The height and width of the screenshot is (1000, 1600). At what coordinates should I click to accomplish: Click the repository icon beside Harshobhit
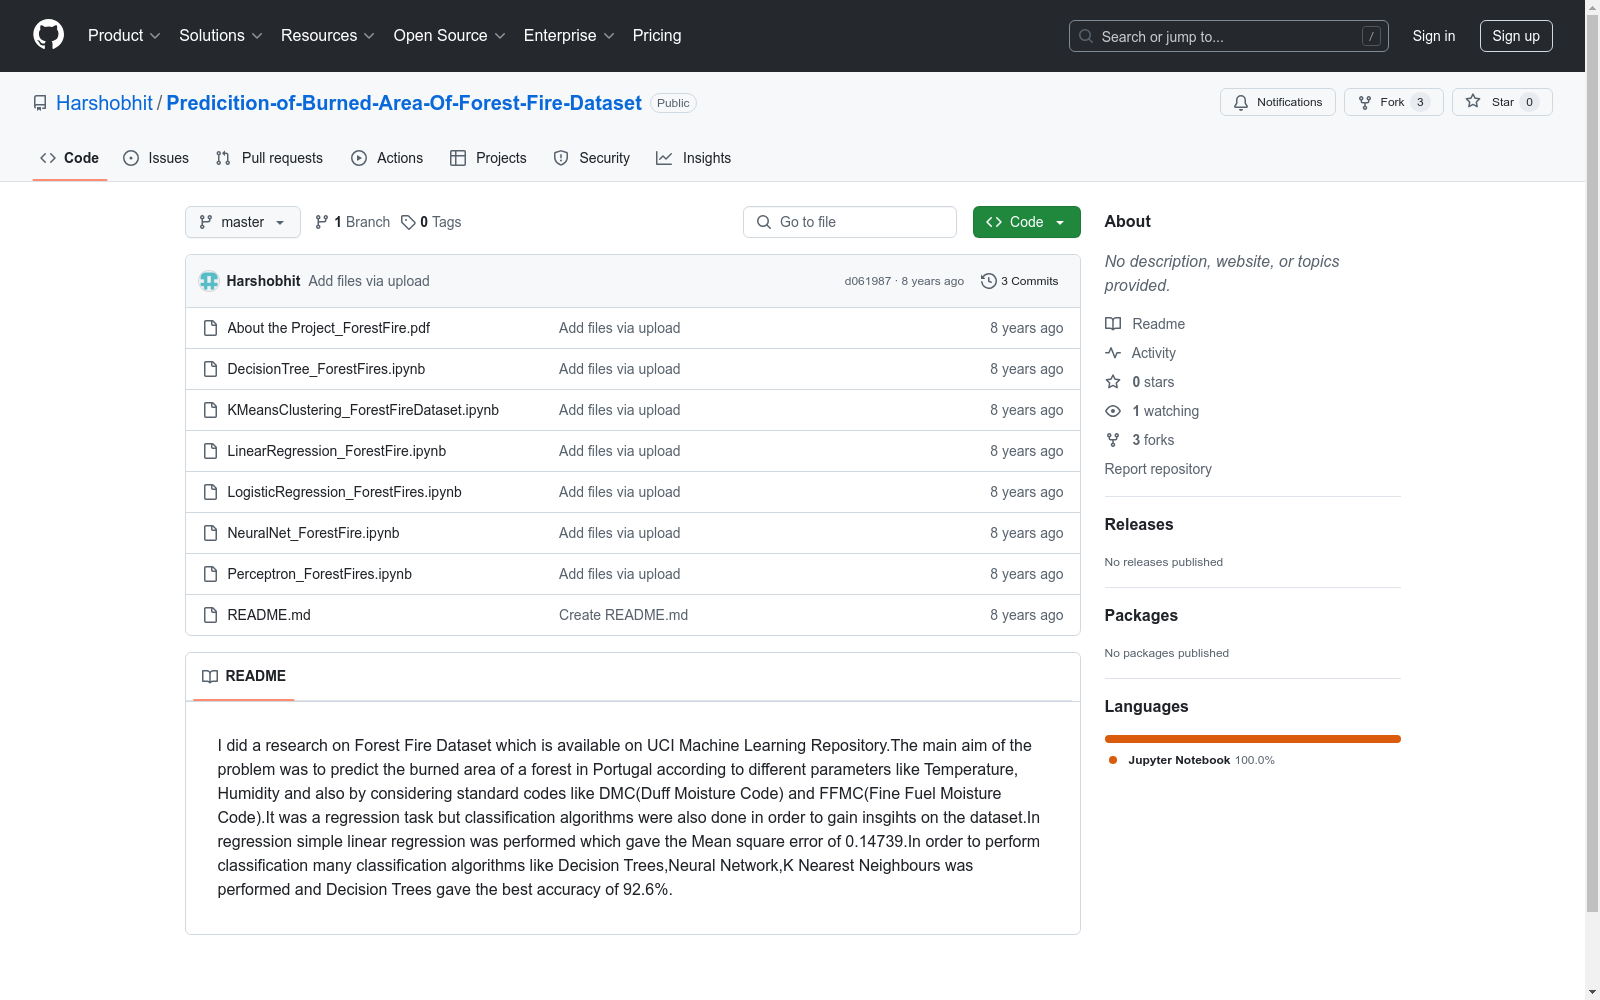coord(40,103)
